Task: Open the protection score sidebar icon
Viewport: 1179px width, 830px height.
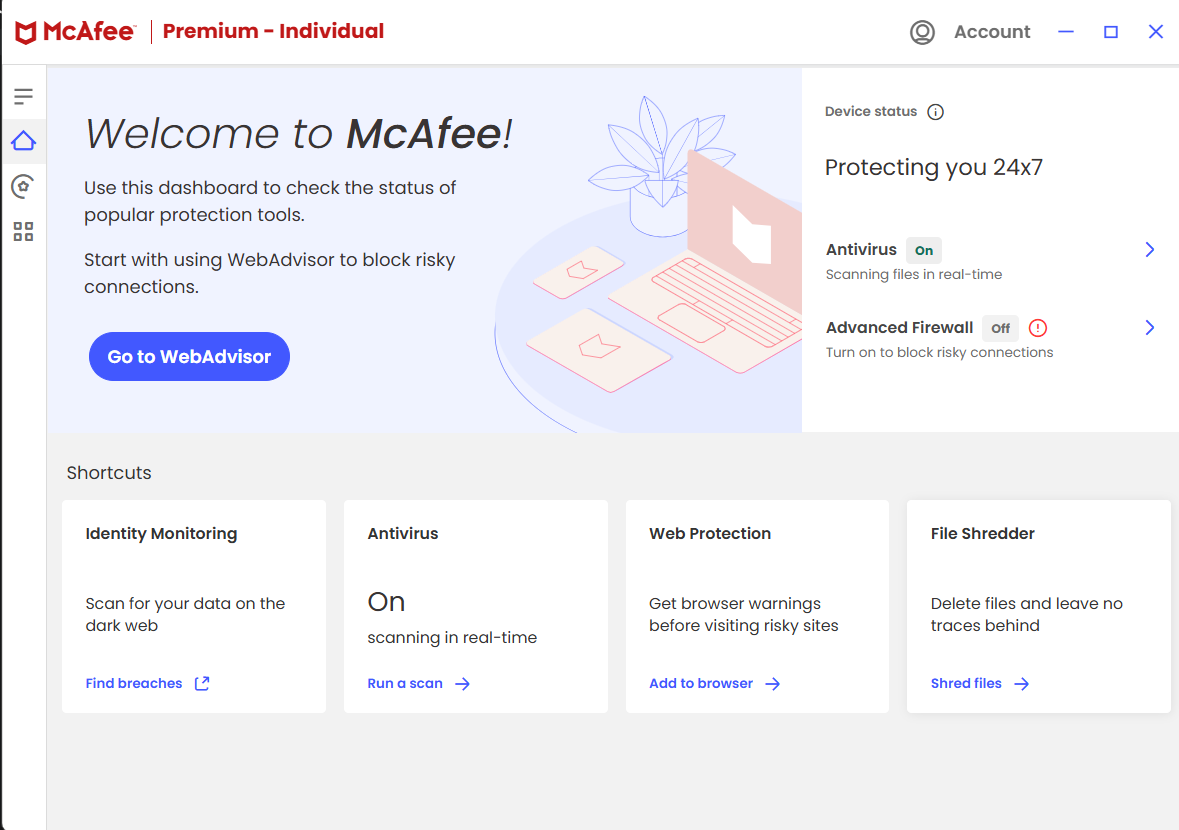Action: tap(23, 186)
